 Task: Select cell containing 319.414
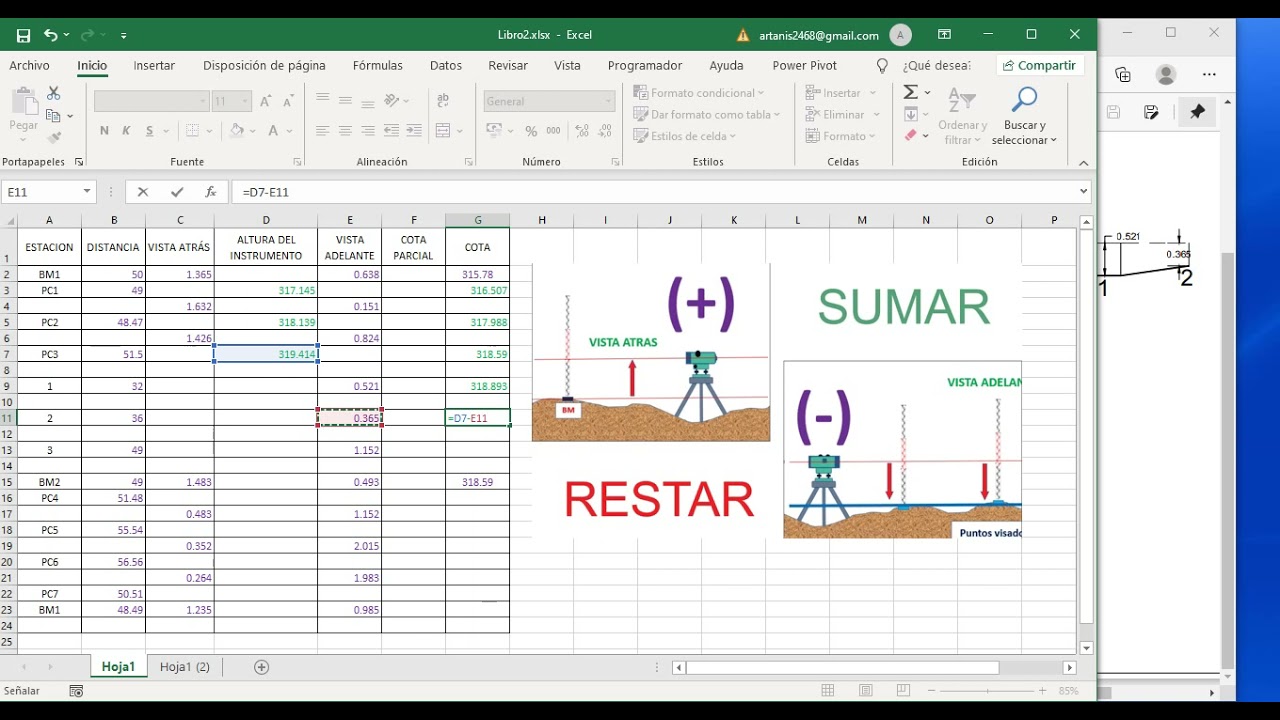click(x=266, y=354)
